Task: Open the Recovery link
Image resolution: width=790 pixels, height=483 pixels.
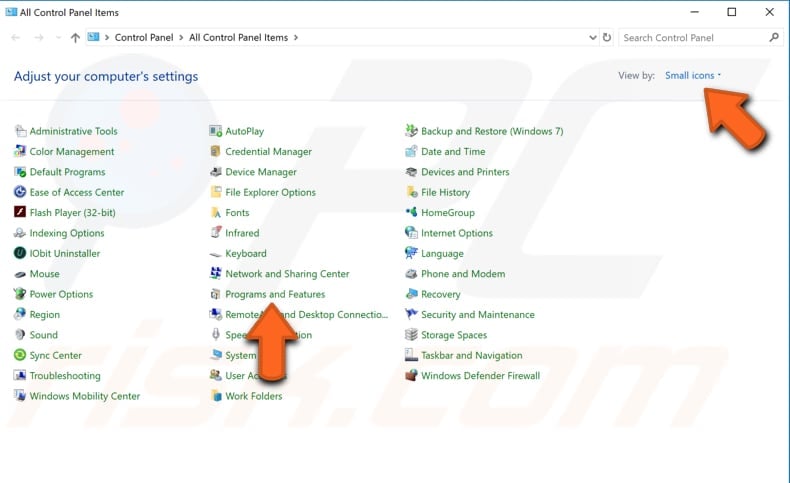Action: pyautogui.click(x=441, y=294)
